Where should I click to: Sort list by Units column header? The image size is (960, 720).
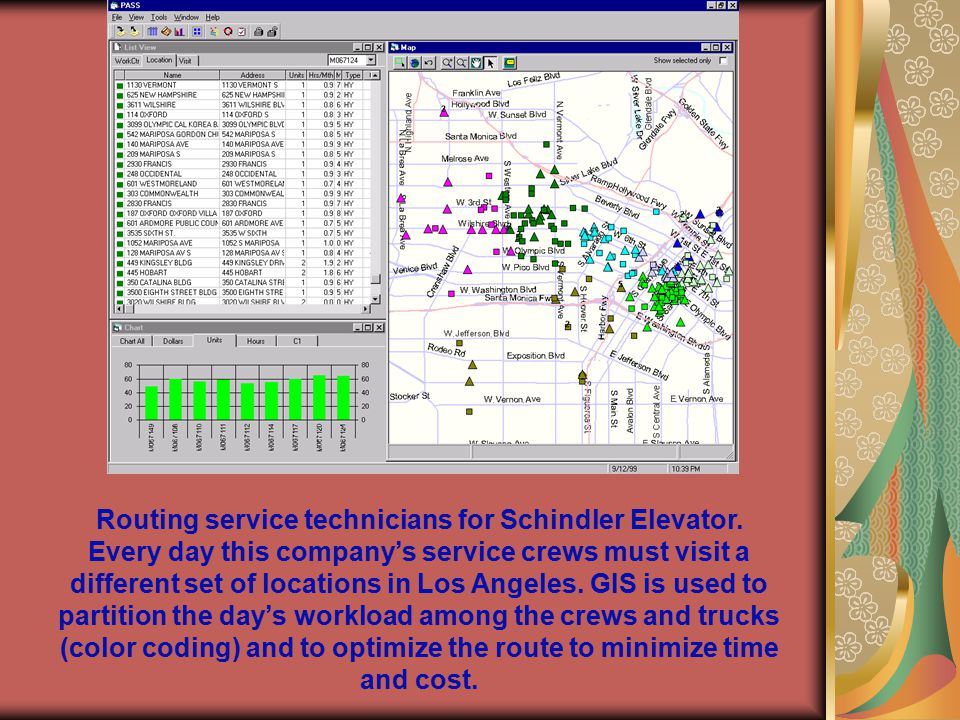296,75
